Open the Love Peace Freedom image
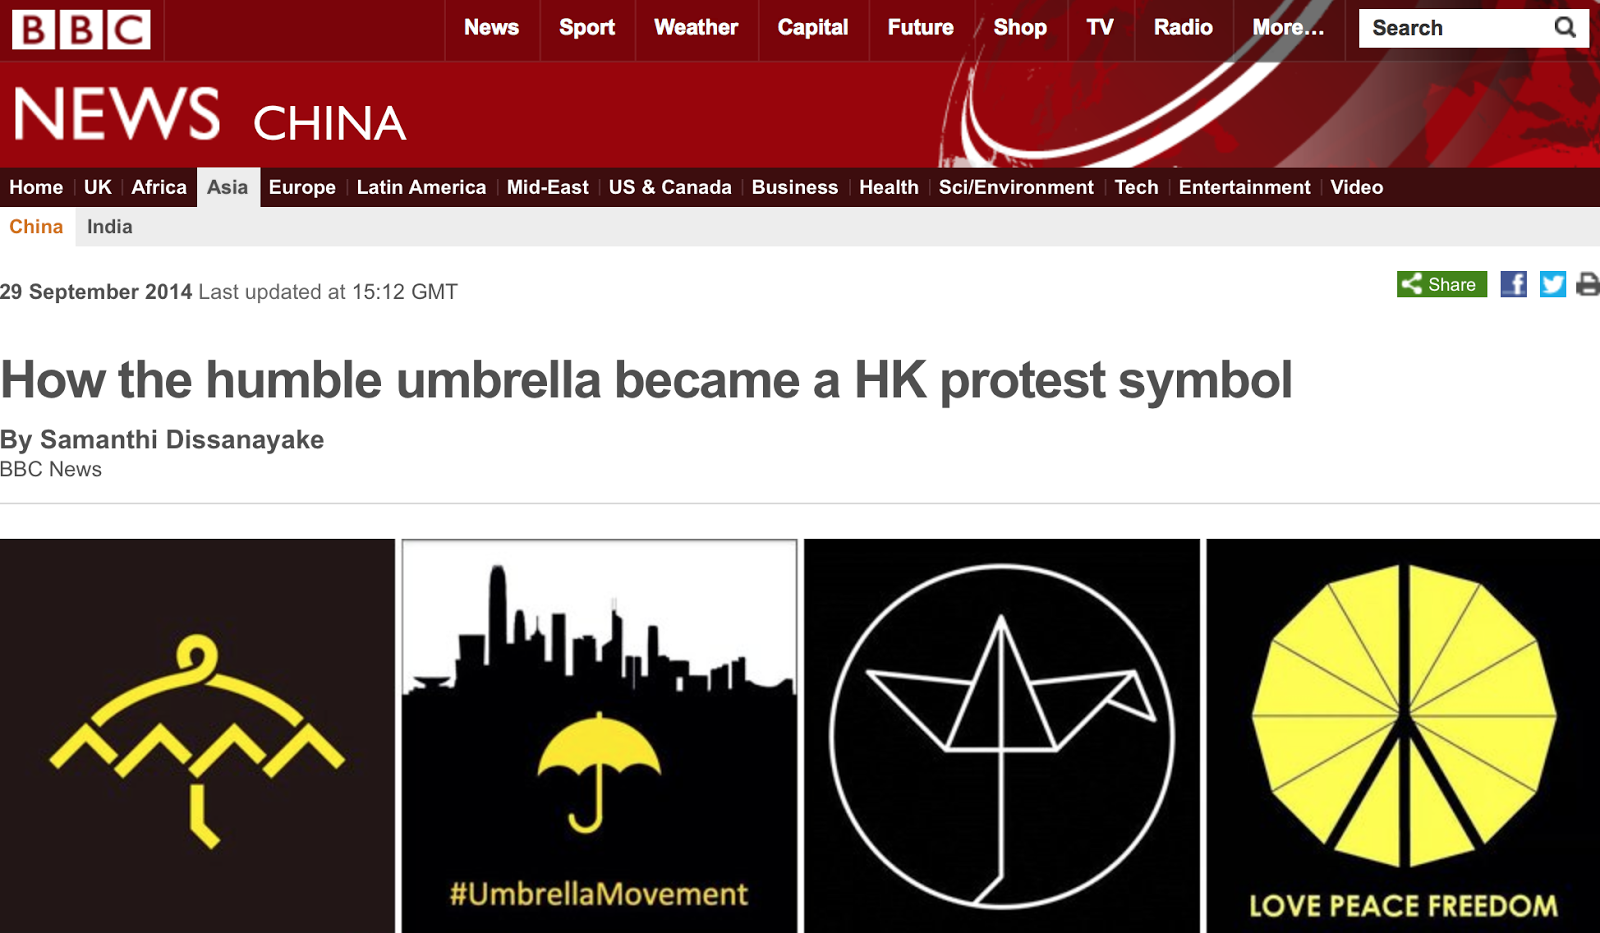Image resolution: width=1600 pixels, height=933 pixels. (1403, 736)
